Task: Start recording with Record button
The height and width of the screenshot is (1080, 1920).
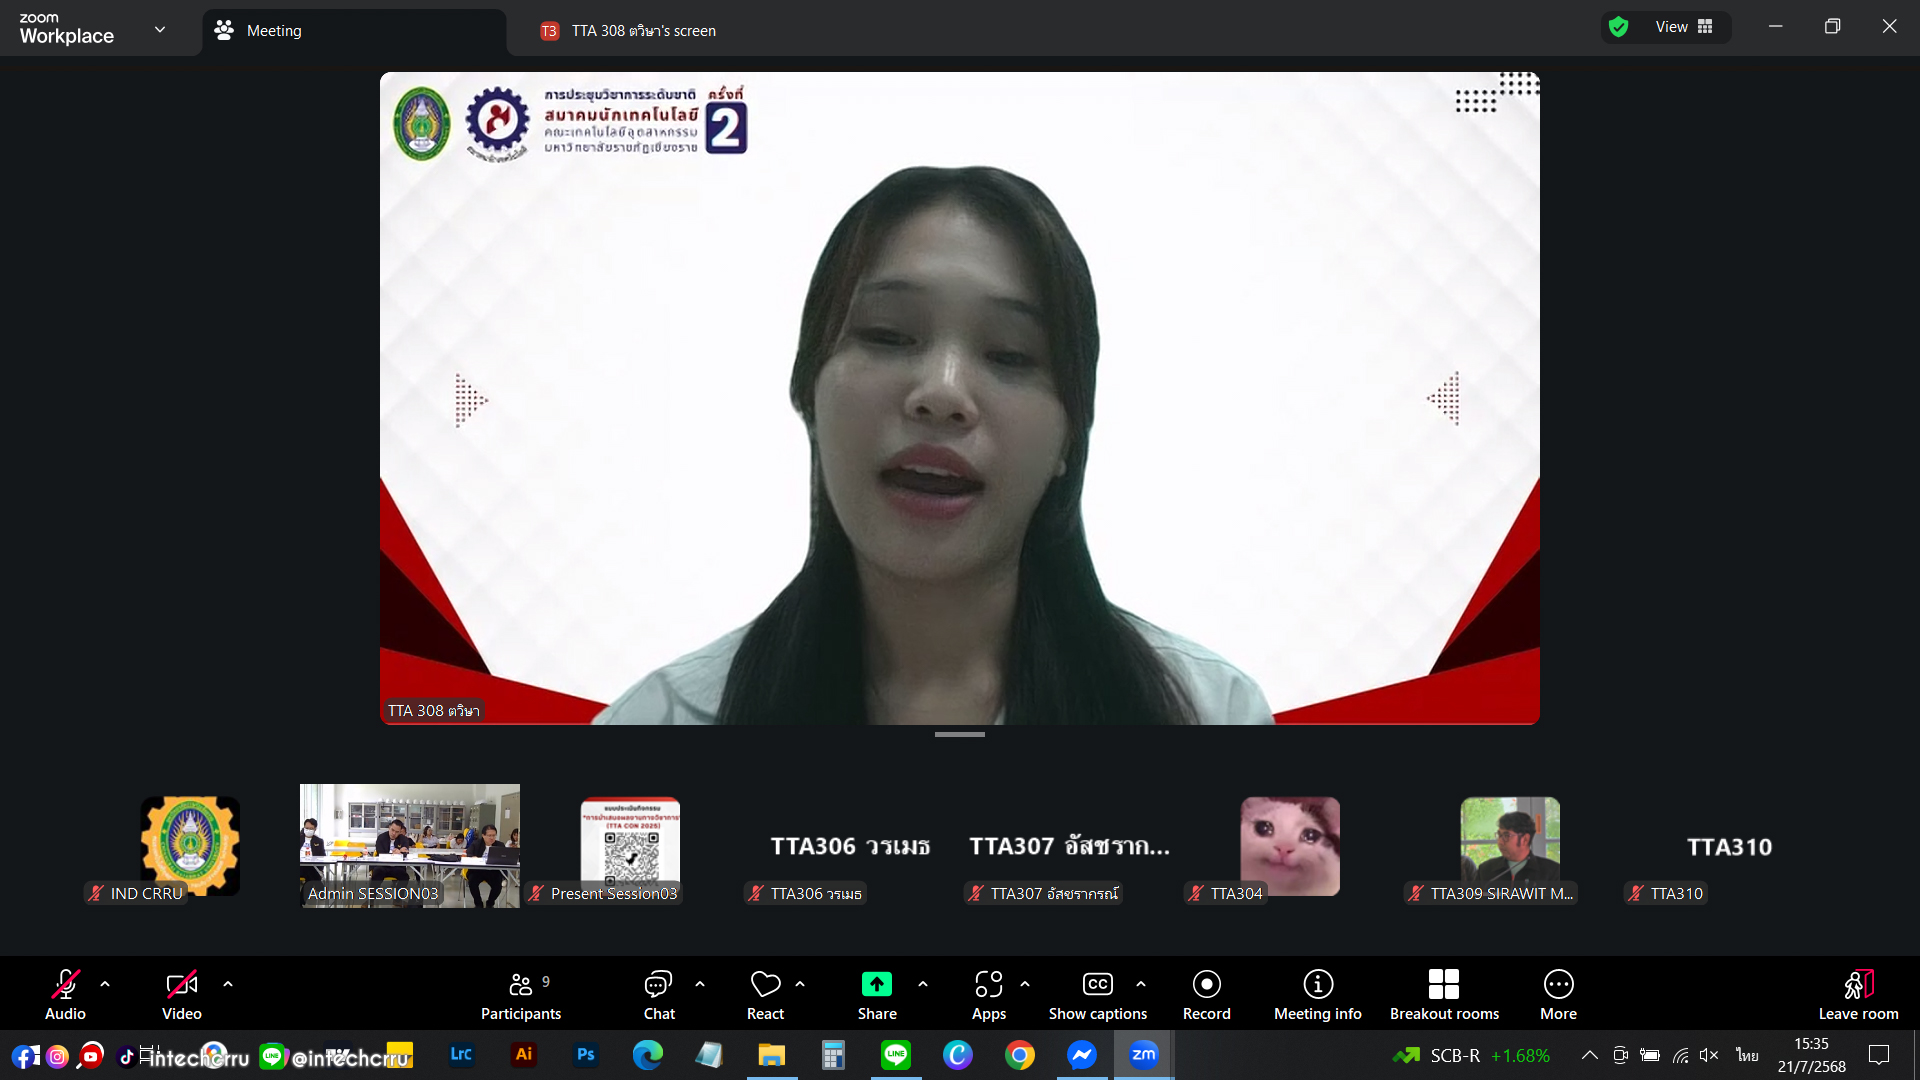Action: tap(1206, 995)
